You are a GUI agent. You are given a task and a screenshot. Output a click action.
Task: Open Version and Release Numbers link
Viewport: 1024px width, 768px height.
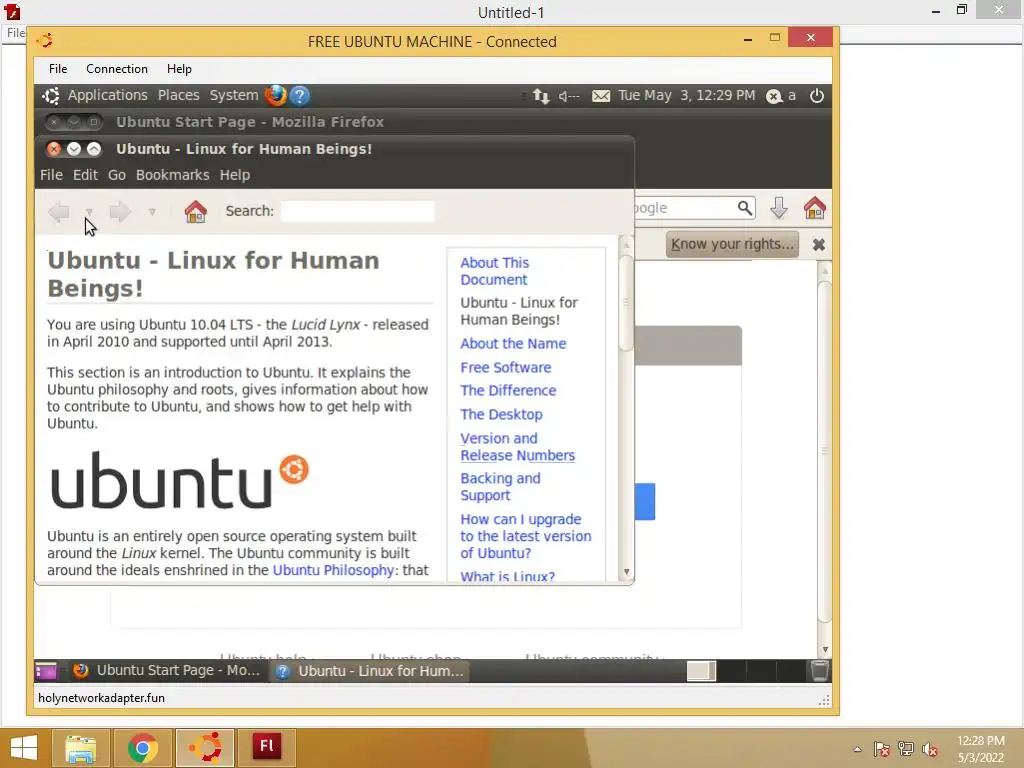click(517, 447)
